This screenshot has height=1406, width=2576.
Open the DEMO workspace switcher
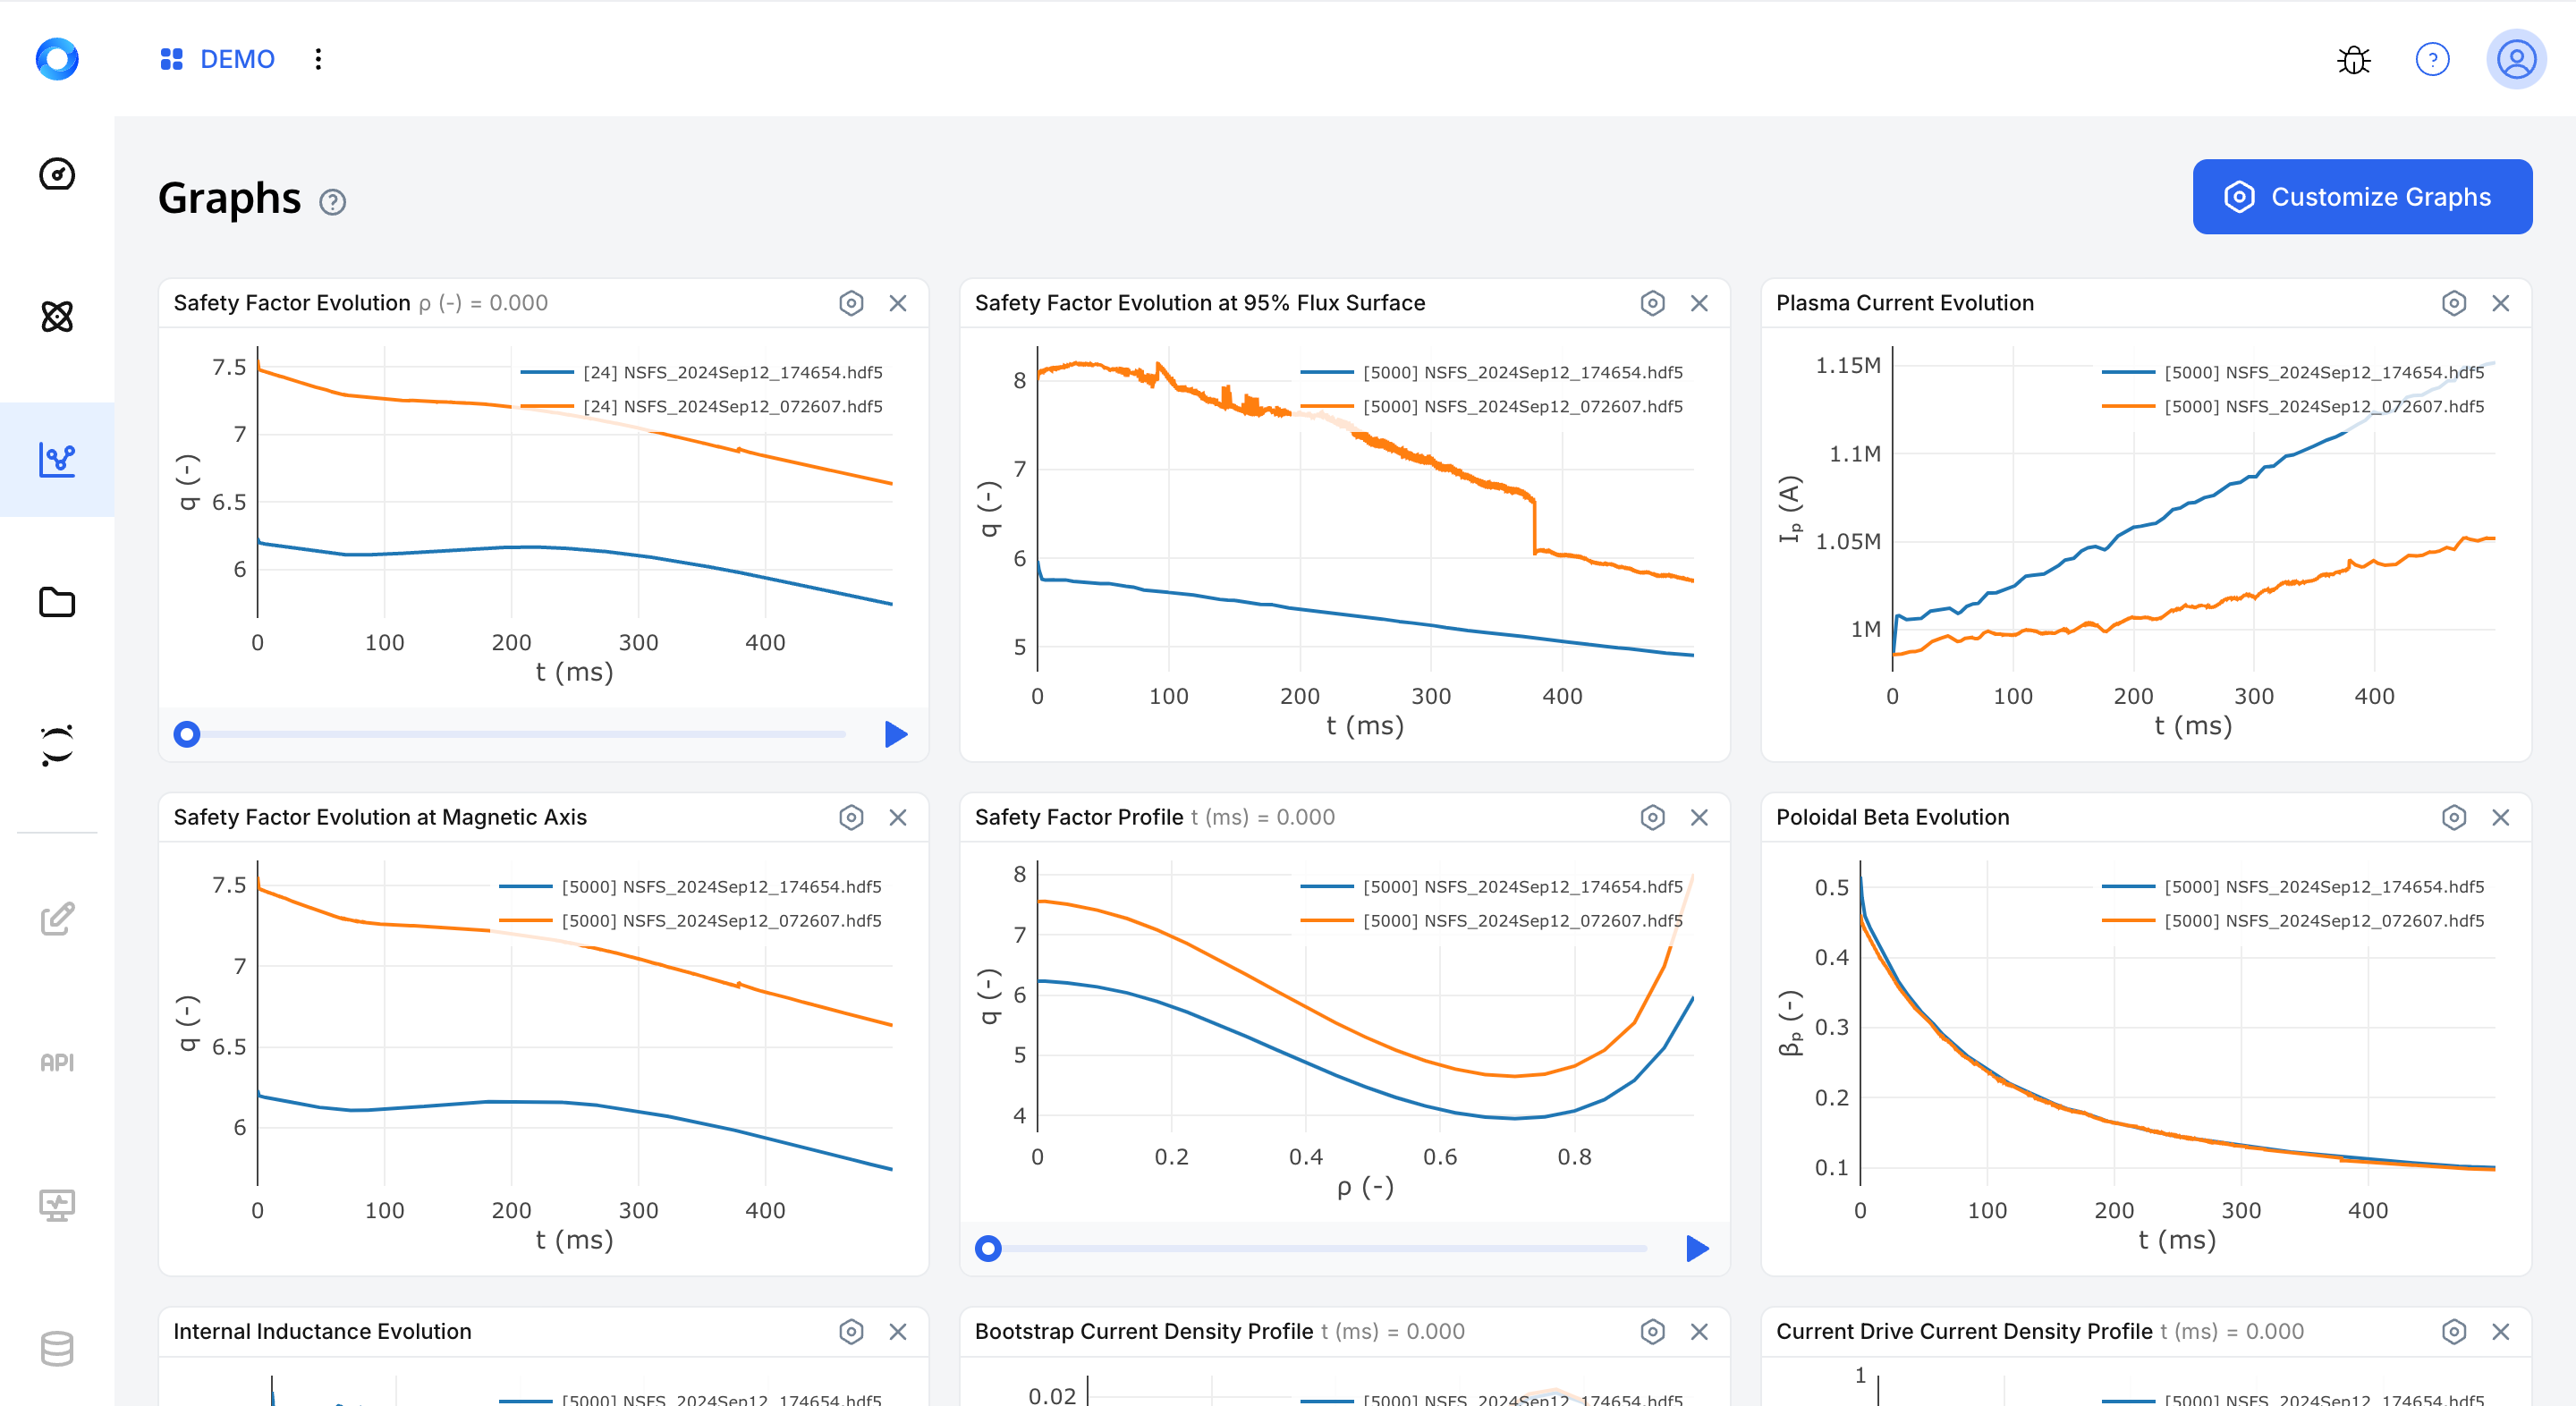[217, 59]
